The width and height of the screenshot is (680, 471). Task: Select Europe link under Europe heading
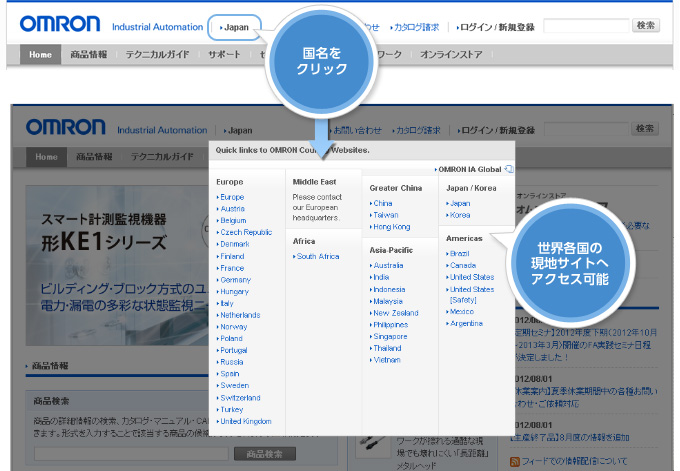click(230, 197)
